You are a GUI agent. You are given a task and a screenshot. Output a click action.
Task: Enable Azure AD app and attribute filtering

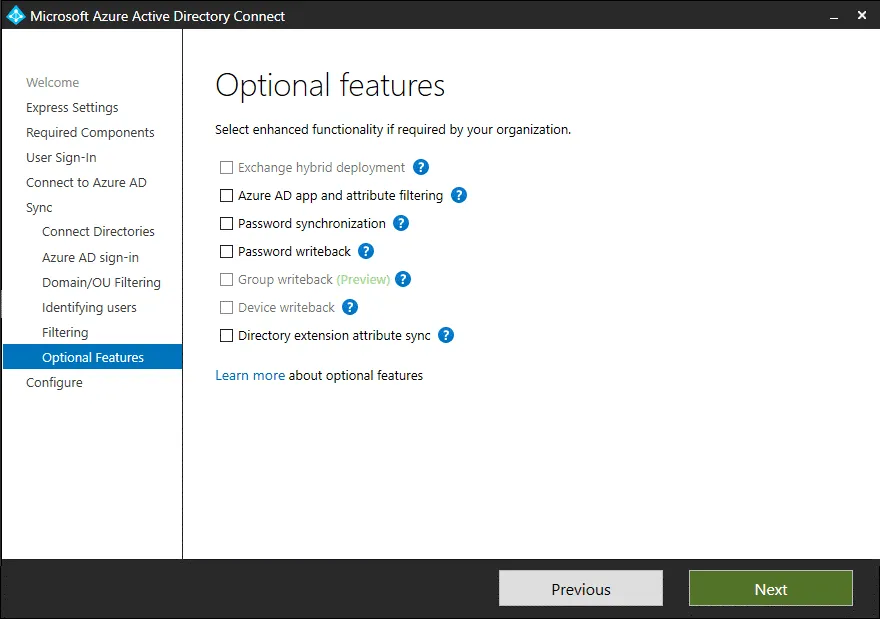(x=227, y=196)
